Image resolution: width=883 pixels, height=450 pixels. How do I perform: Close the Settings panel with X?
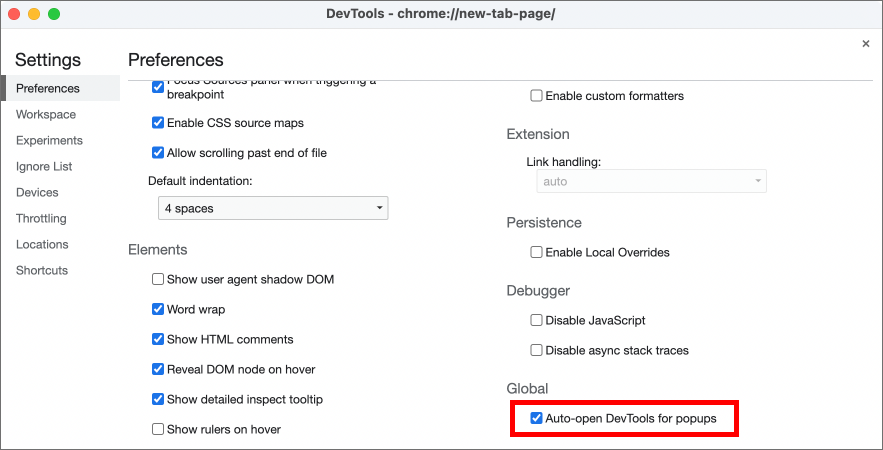click(x=866, y=44)
